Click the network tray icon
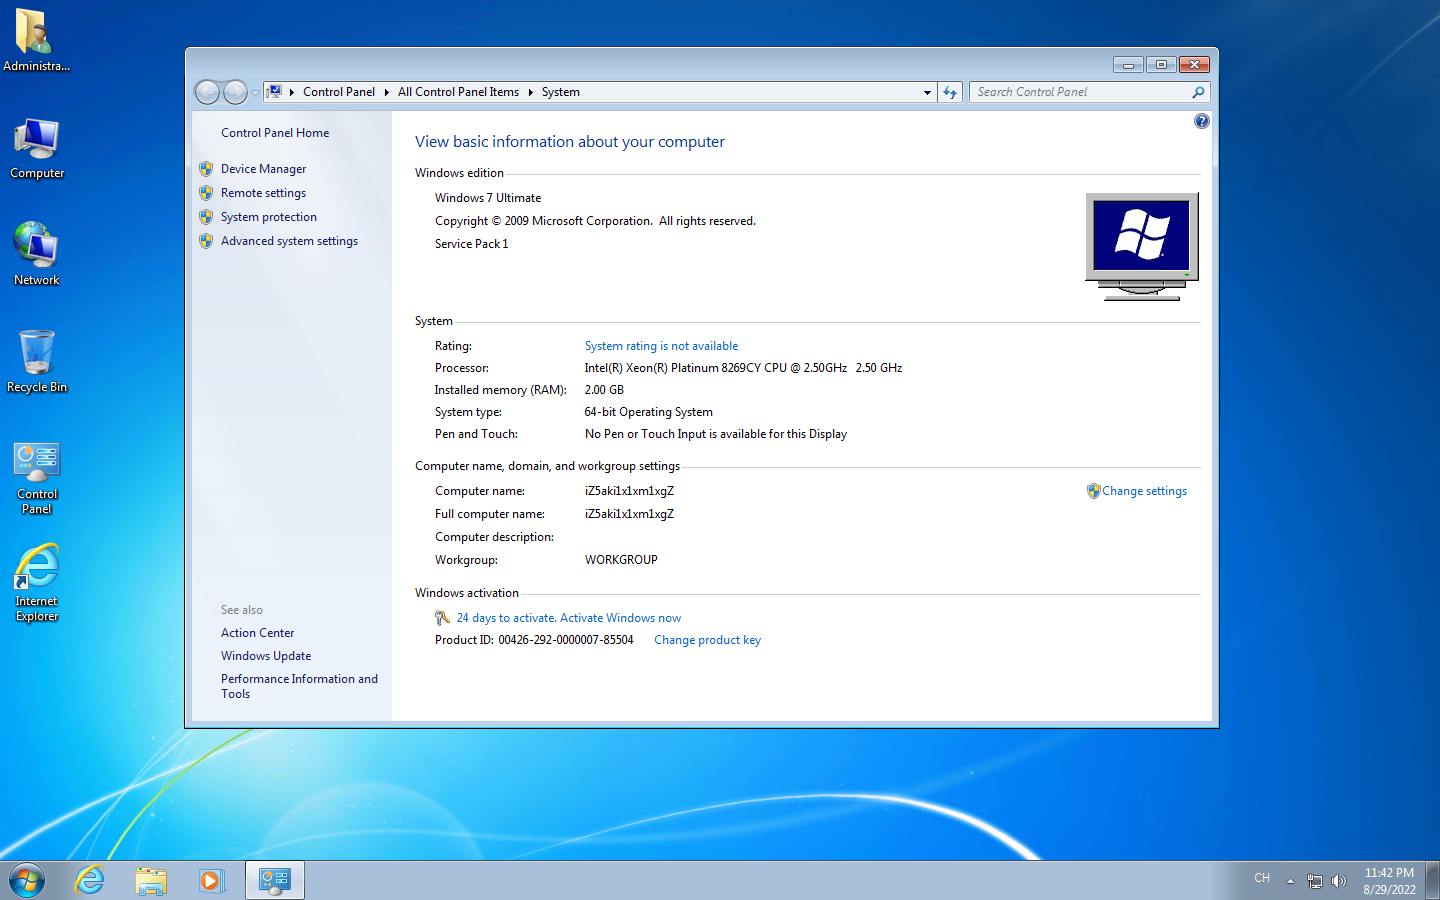This screenshot has height=900, width=1440. click(1315, 881)
